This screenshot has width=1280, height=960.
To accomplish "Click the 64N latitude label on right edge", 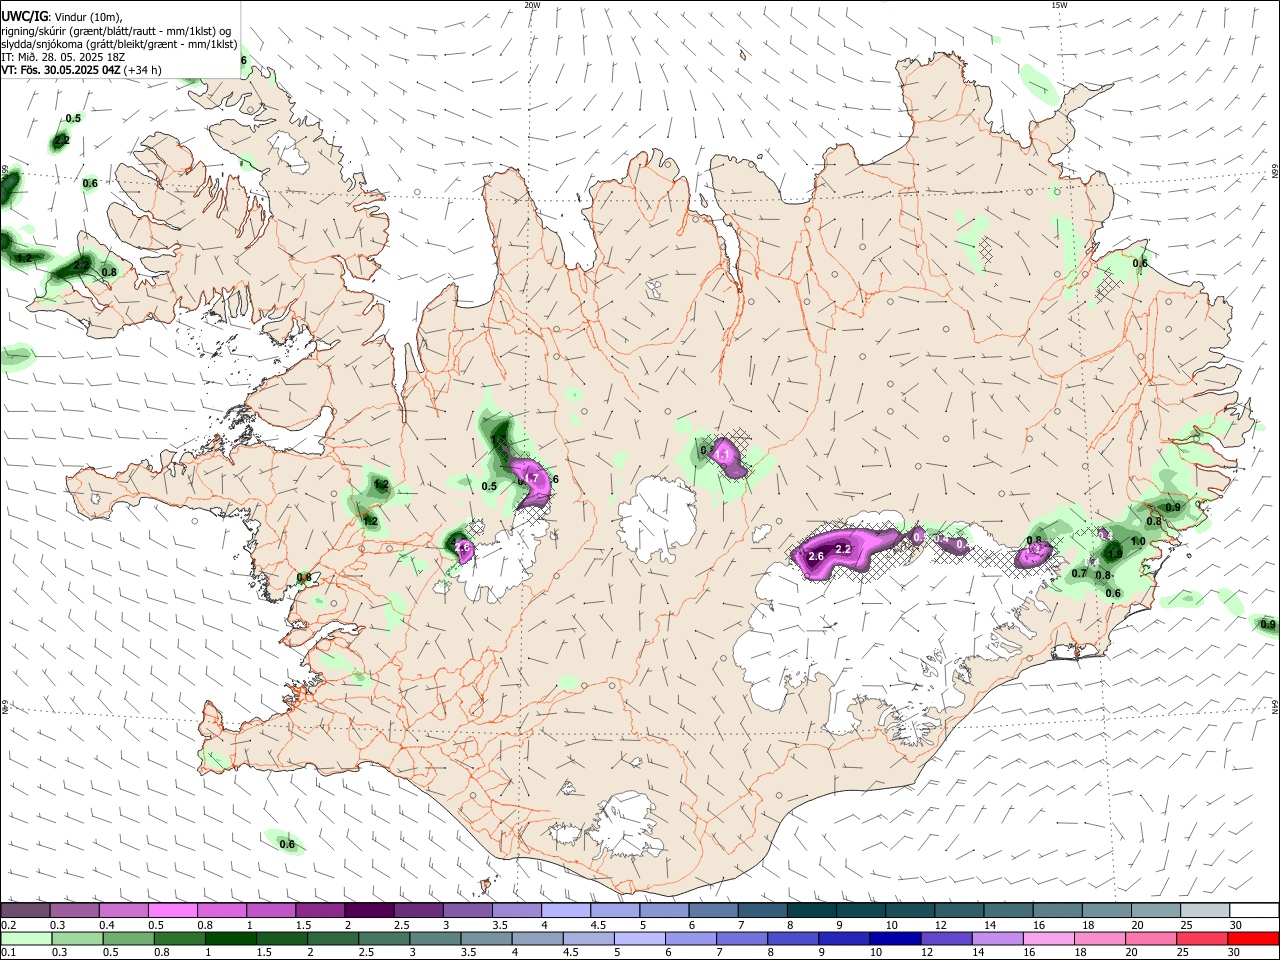I will (x=1275, y=706).
